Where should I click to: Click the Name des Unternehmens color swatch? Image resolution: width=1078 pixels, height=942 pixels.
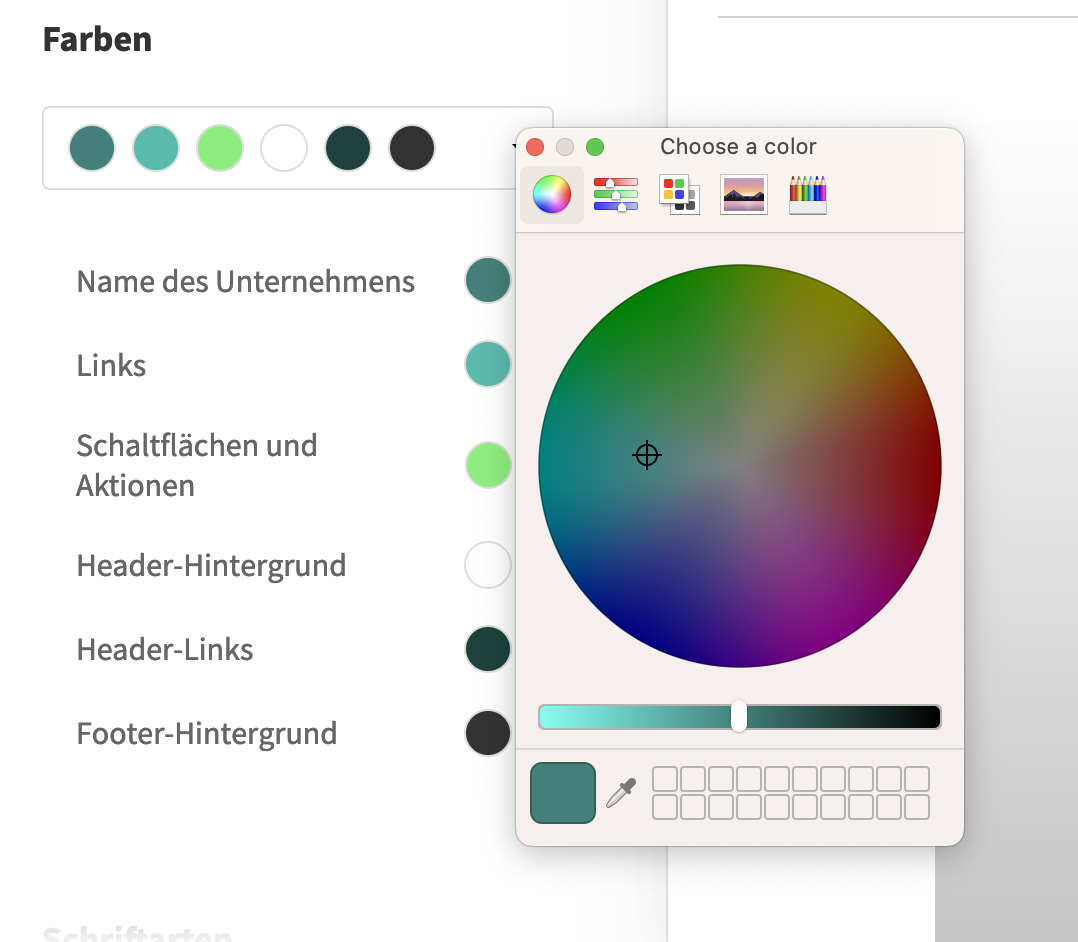point(488,281)
